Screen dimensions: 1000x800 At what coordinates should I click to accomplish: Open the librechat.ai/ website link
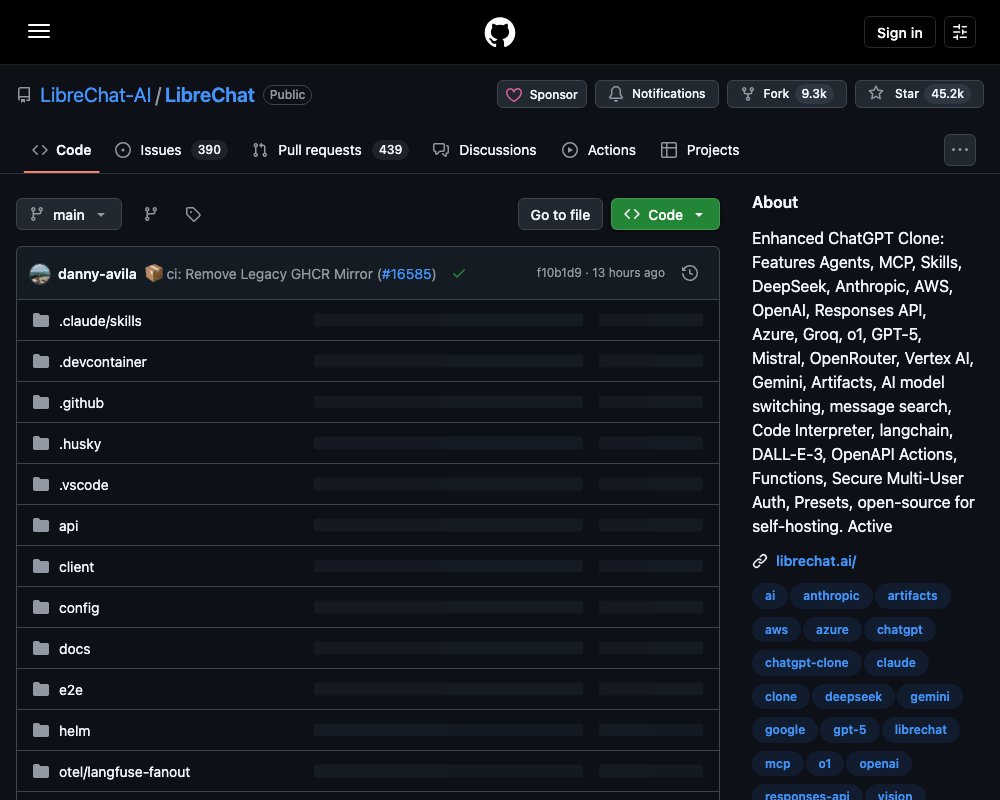816,561
